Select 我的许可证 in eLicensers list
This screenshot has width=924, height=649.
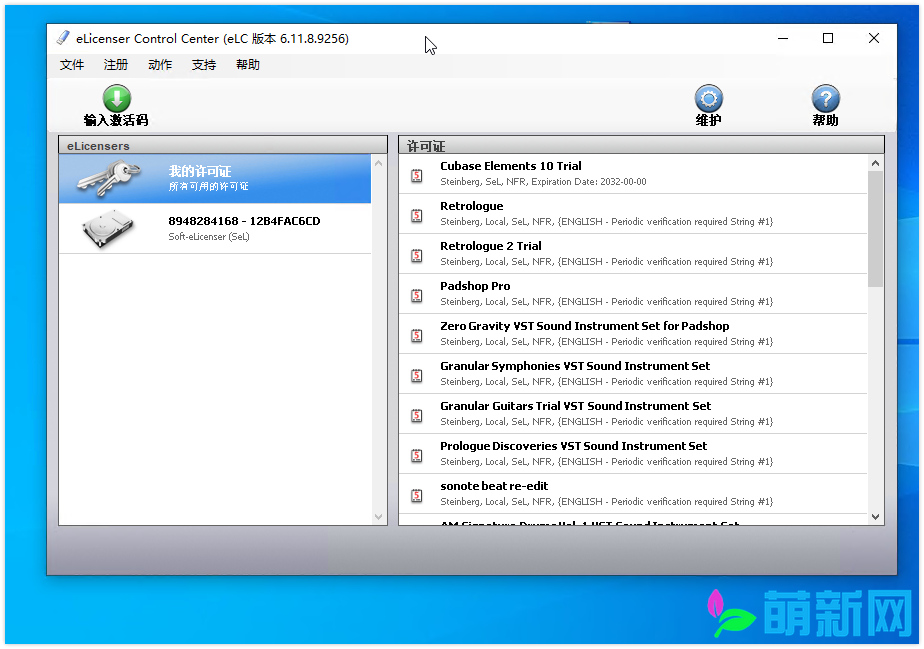(215, 179)
